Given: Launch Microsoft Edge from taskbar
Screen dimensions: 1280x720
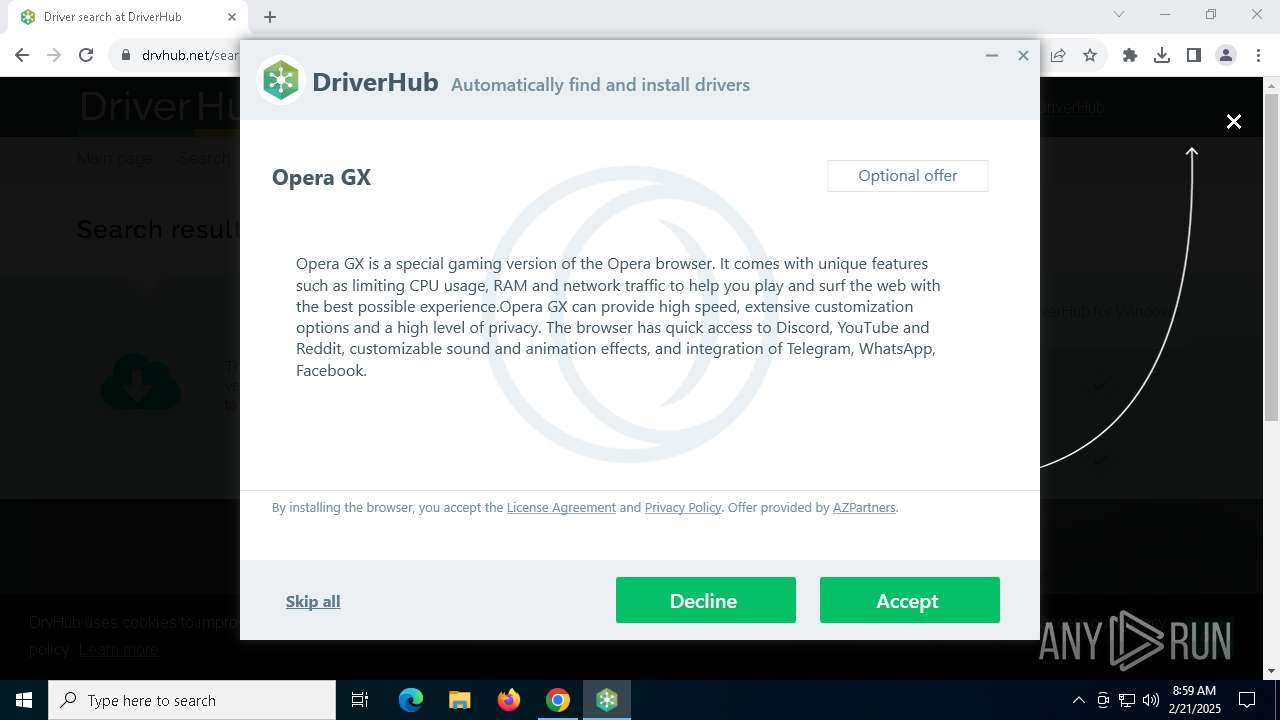Looking at the screenshot, I should pos(411,700).
